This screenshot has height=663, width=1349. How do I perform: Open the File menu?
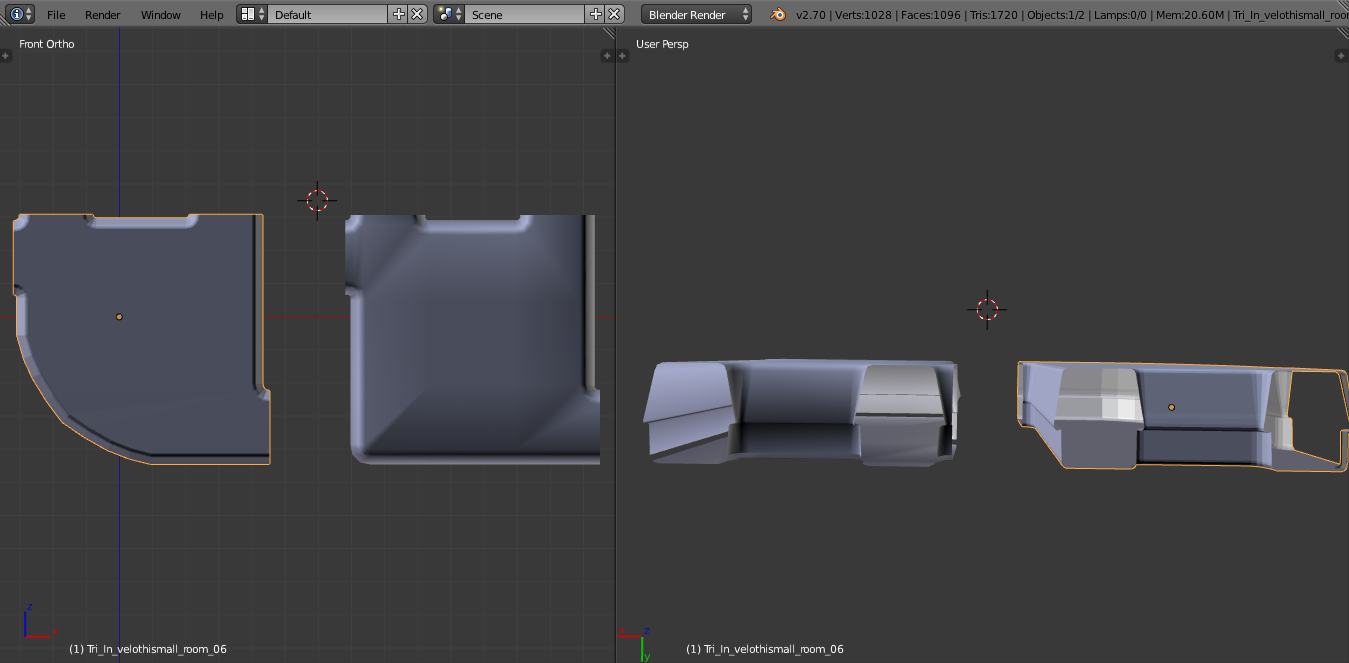(x=56, y=15)
